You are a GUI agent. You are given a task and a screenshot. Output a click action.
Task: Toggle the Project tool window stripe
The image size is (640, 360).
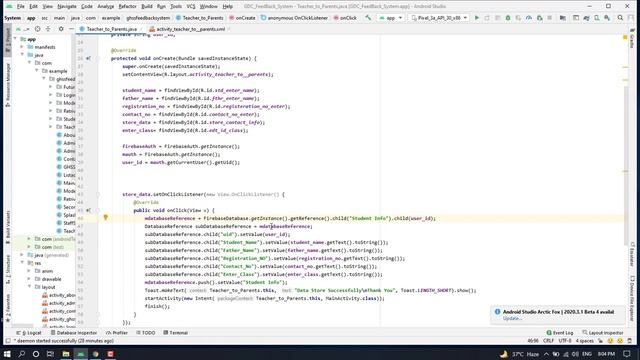click(7, 41)
